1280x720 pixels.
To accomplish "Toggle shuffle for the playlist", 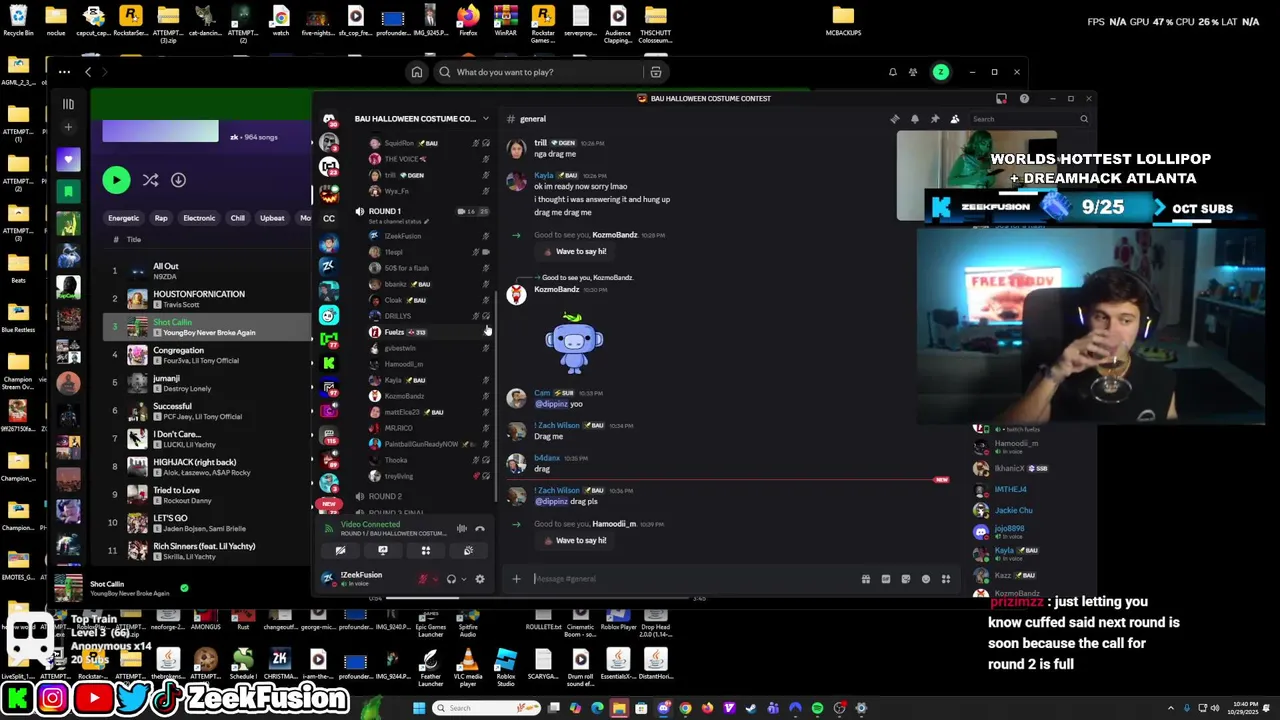I will point(150,180).
